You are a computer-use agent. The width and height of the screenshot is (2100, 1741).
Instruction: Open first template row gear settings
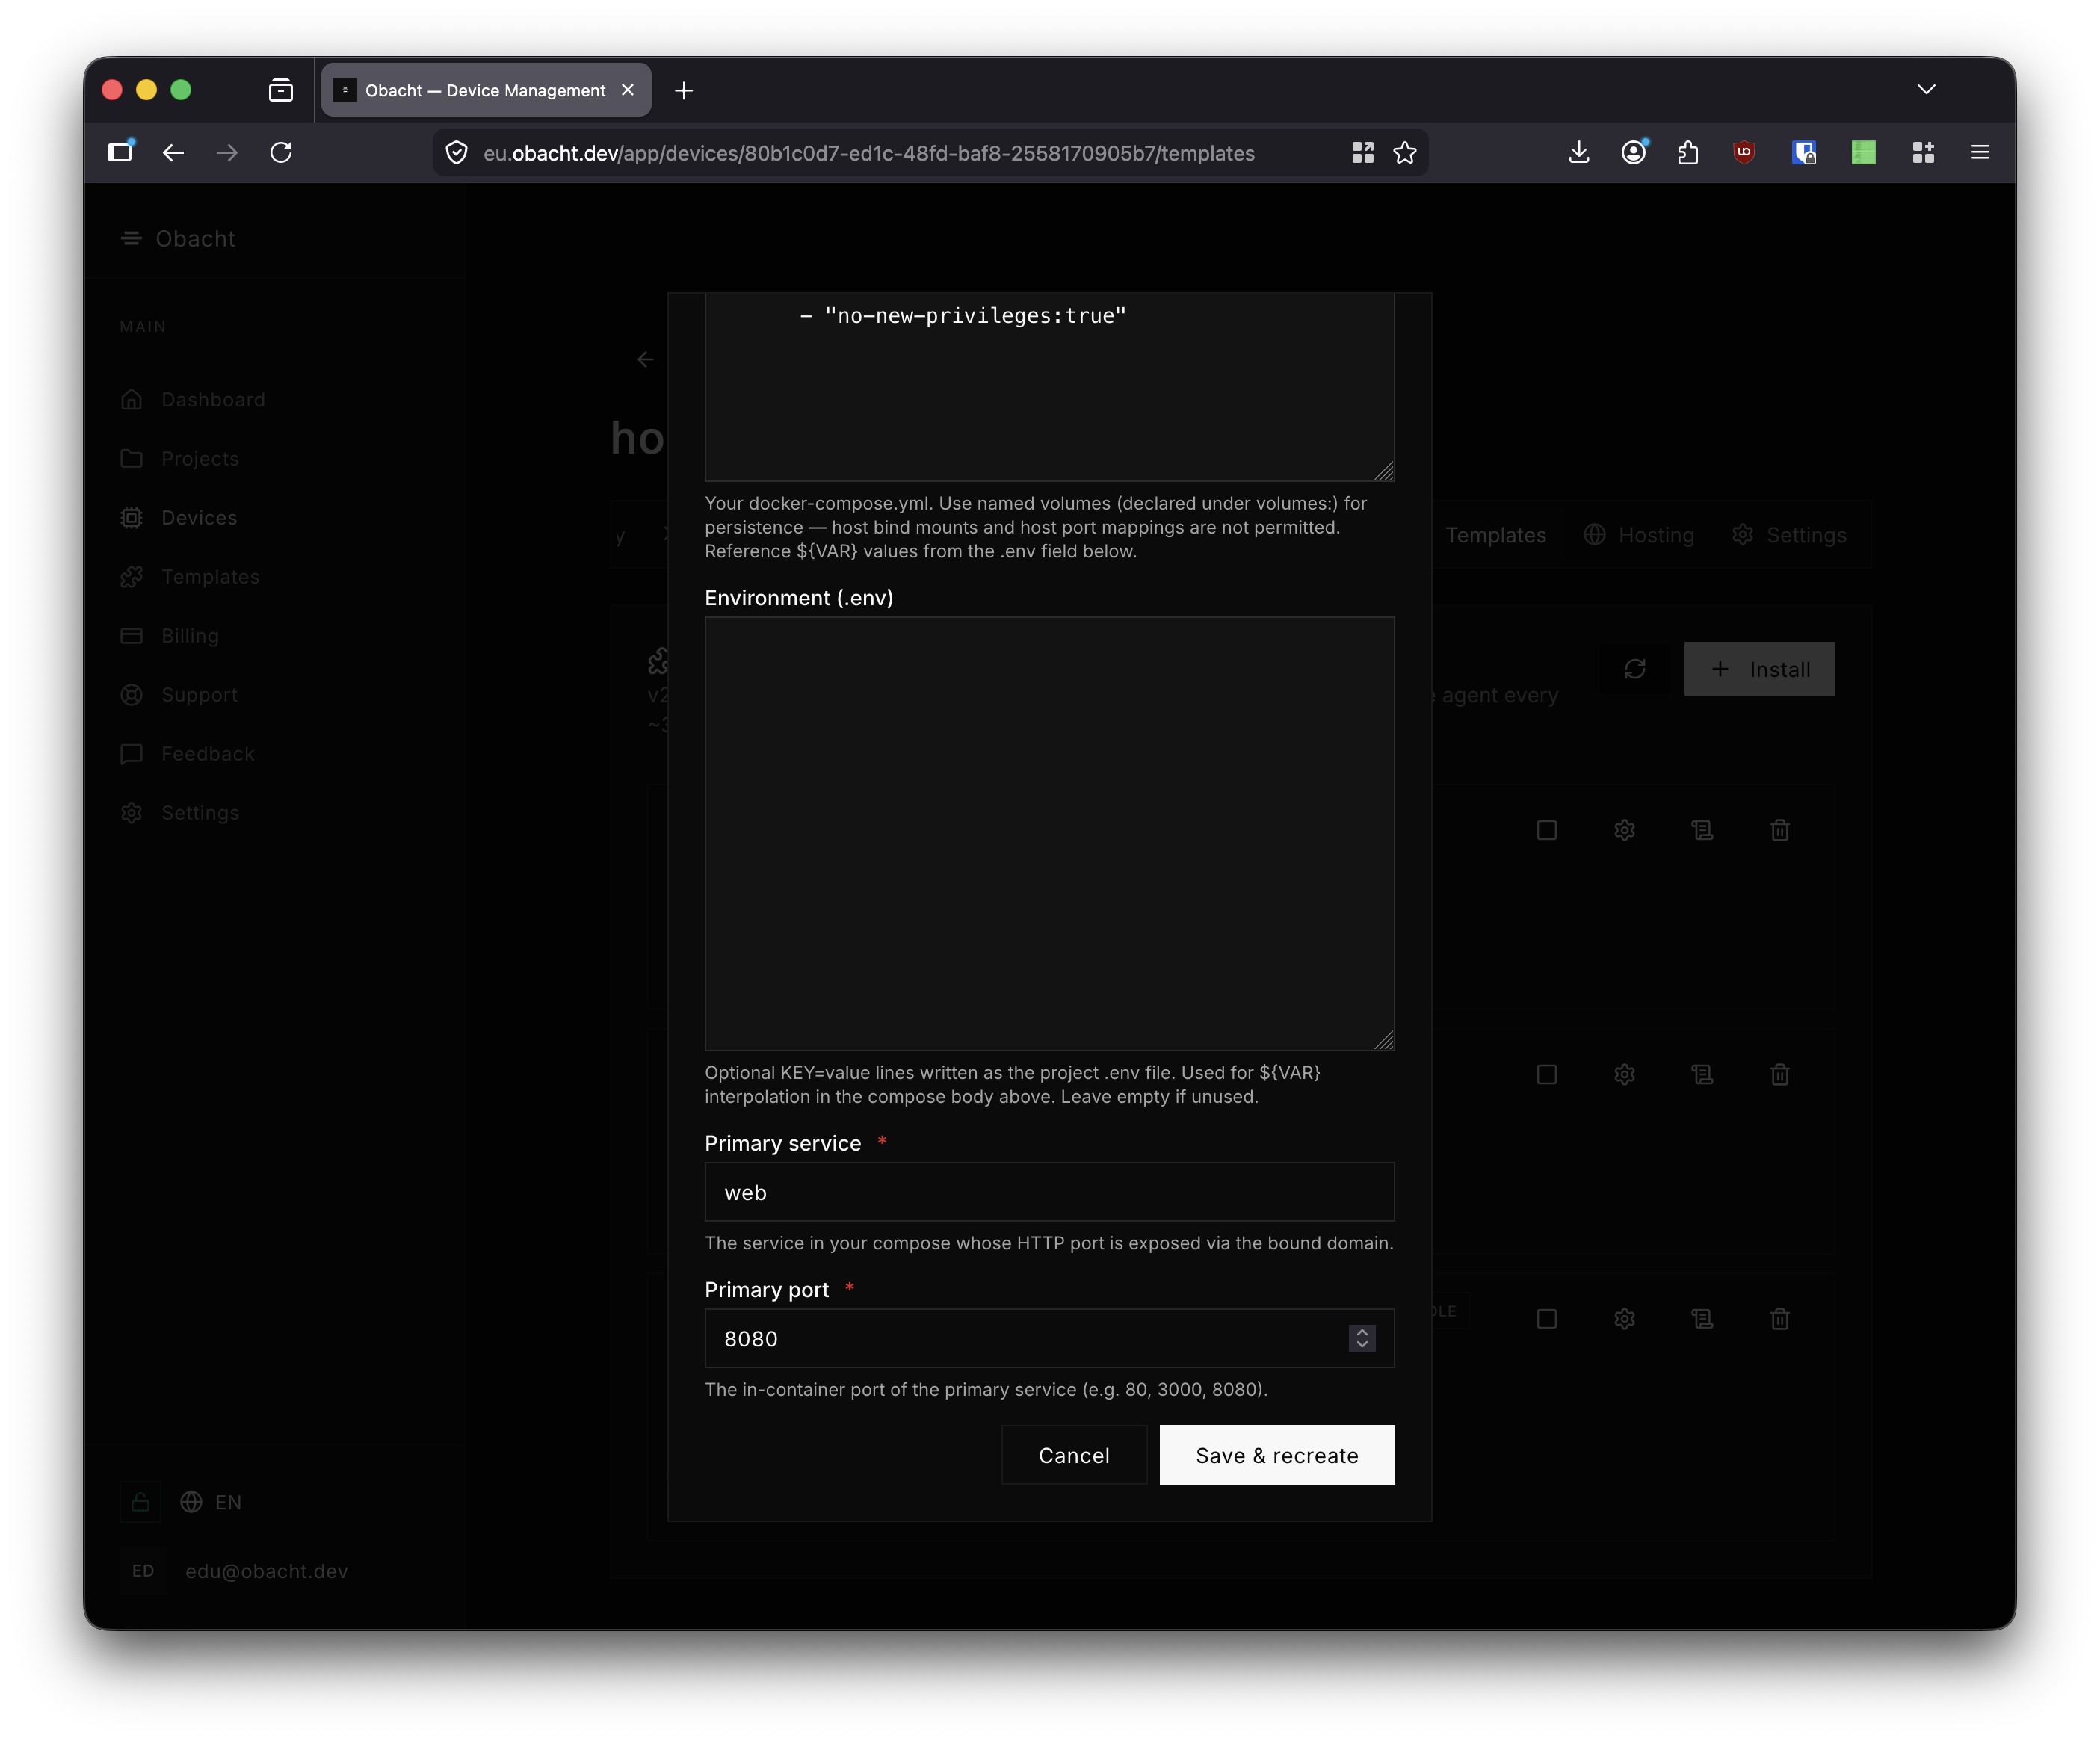(x=1624, y=830)
